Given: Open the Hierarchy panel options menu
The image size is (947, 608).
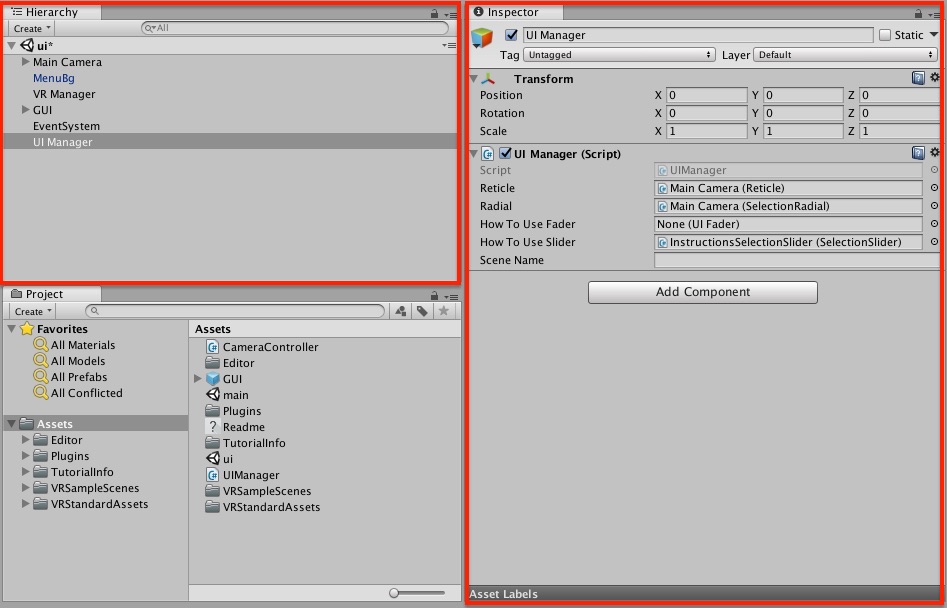Looking at the screenshot, I should pos(451,14).
